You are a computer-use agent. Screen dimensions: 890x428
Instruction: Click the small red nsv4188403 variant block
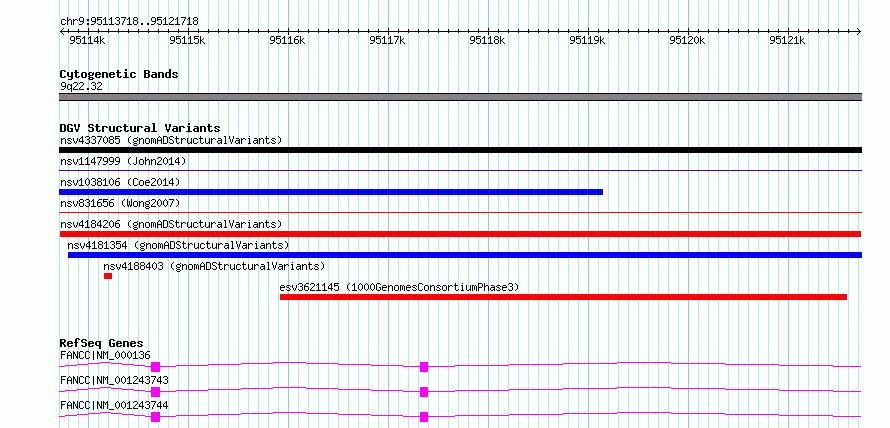(108, 276)
